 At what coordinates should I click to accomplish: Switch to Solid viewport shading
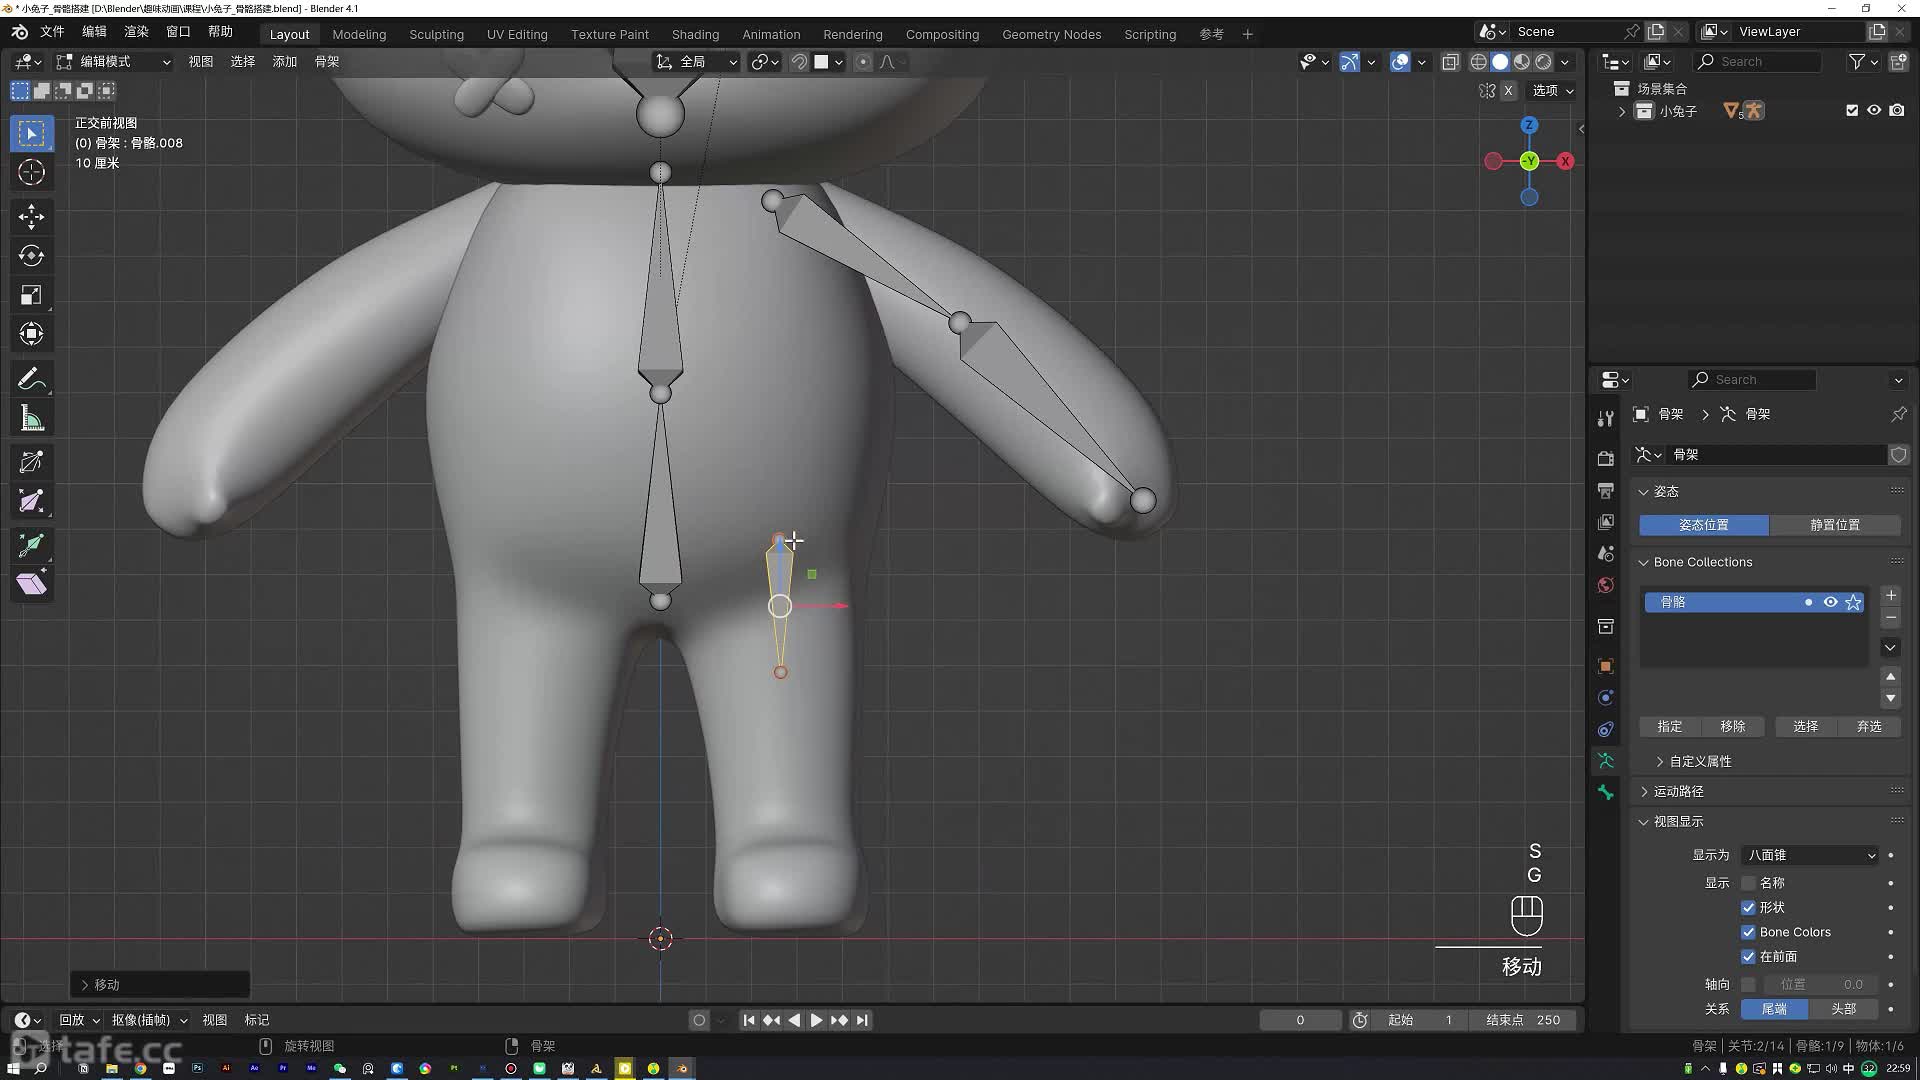(1500, 62)
